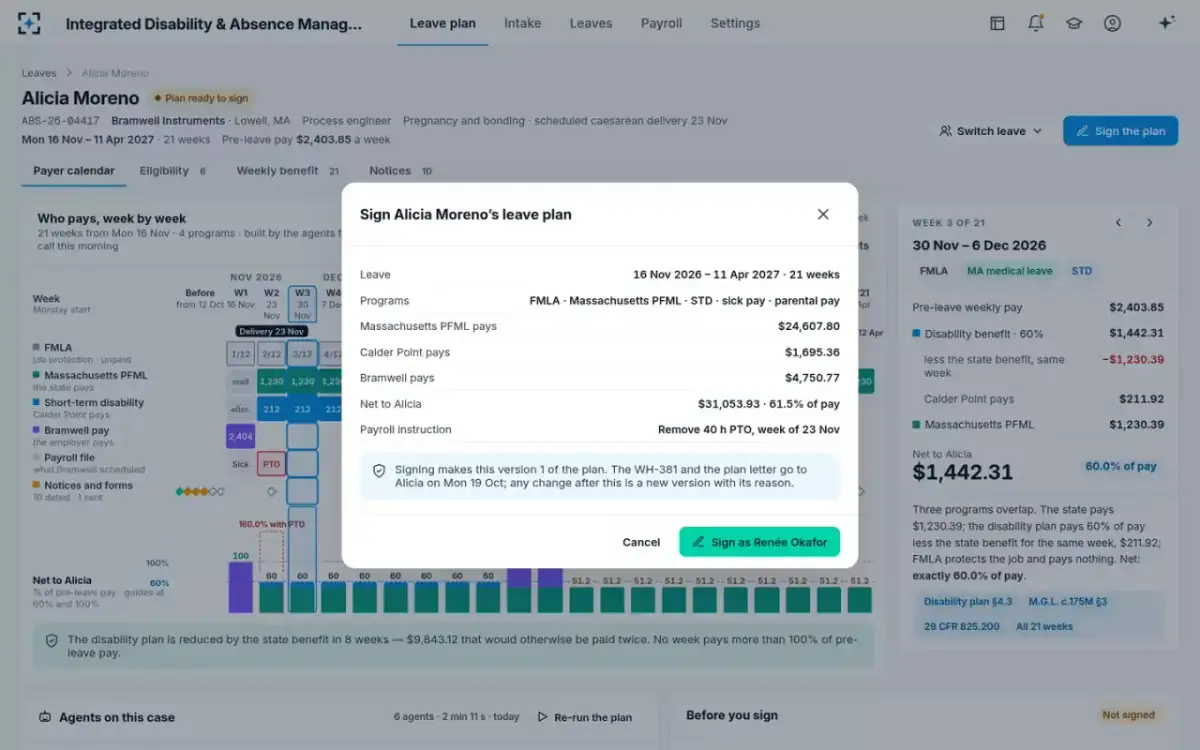Go to the Payroll tab
This screenshot has width=1200, height=750.
click(x=661, y=23)
